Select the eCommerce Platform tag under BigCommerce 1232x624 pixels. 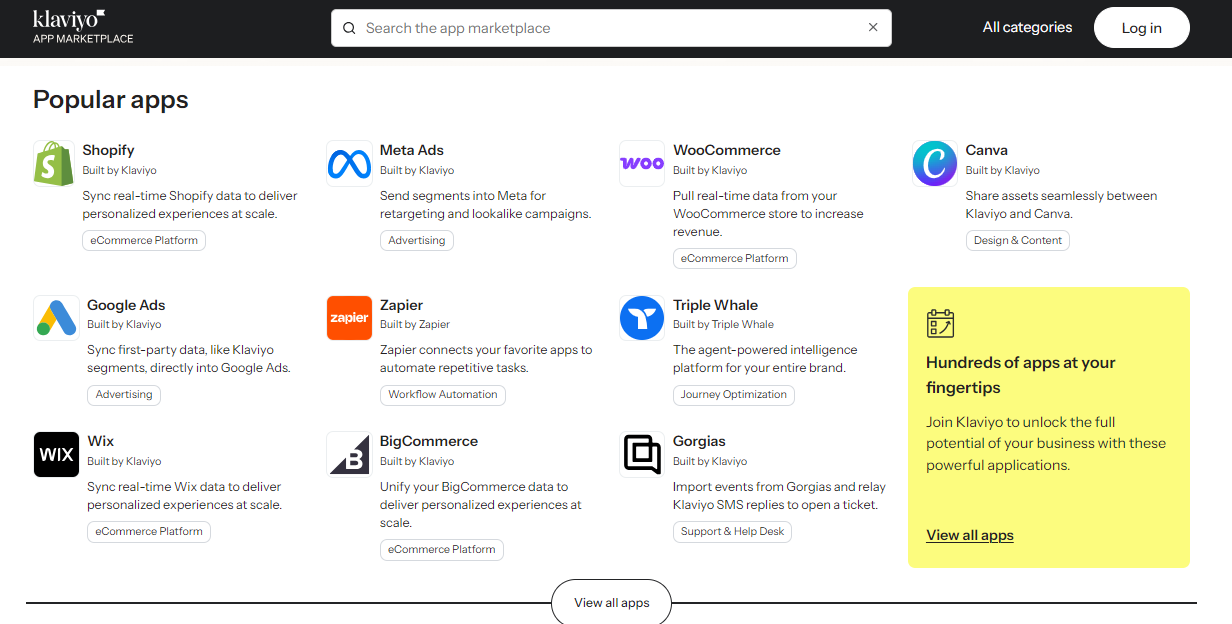click(442, 549)
